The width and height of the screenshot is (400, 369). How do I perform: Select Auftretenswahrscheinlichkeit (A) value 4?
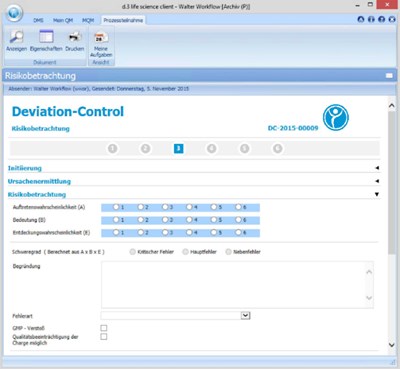tap(189, 207)
